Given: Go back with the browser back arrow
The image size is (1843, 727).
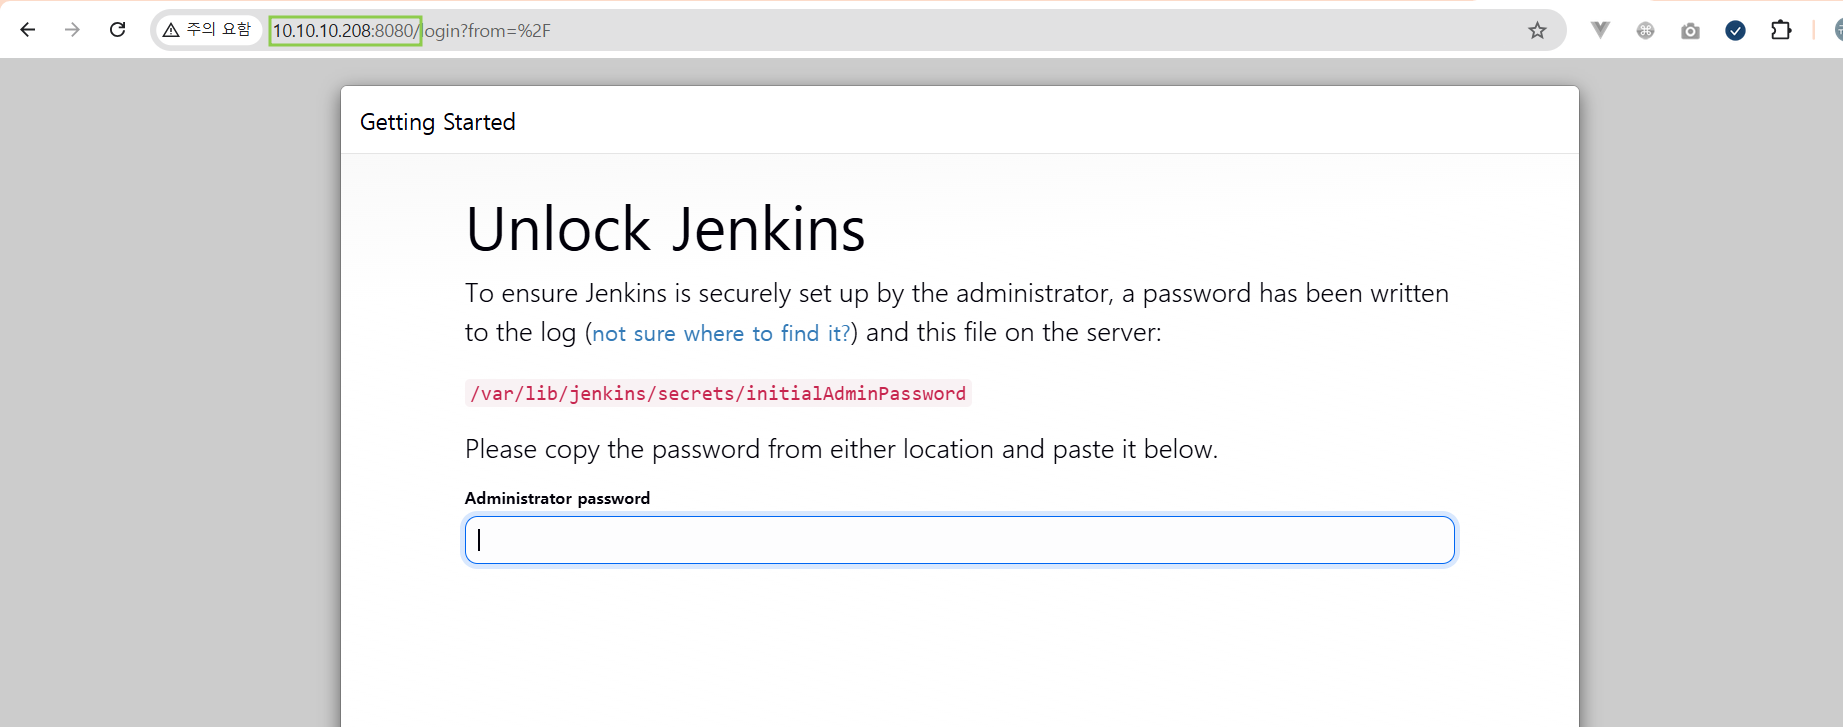Looking at the screenshot, I should [28, 30].
